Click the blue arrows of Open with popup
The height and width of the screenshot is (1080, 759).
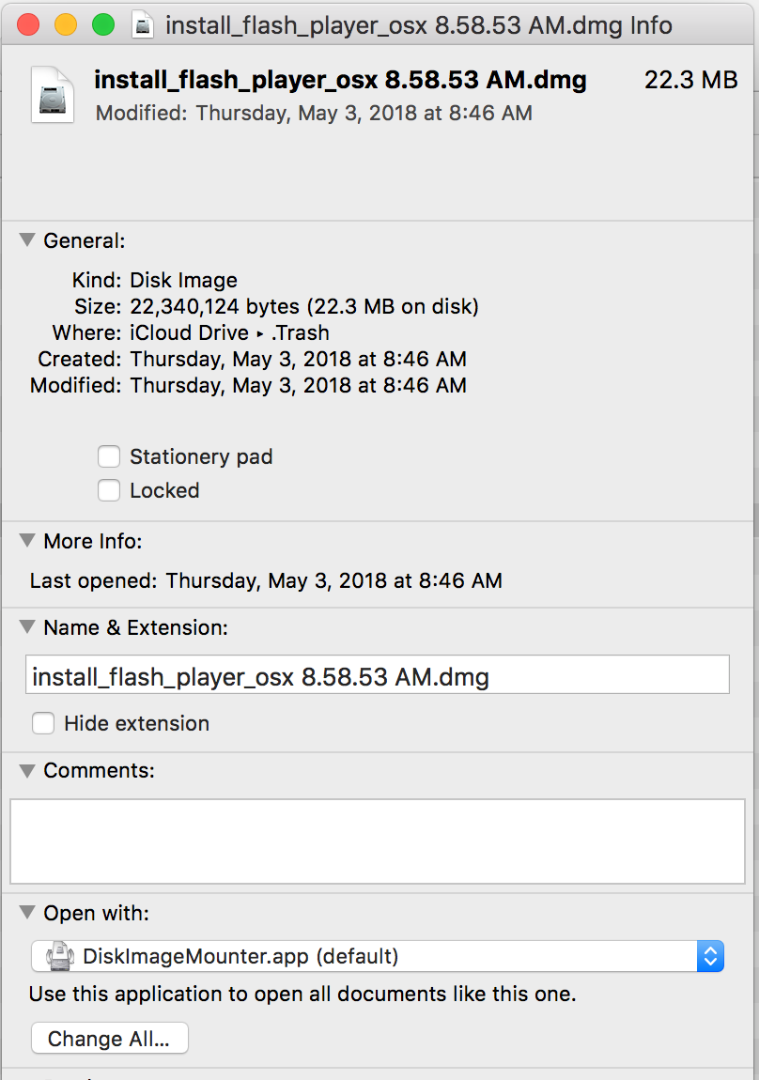(710, 956)
